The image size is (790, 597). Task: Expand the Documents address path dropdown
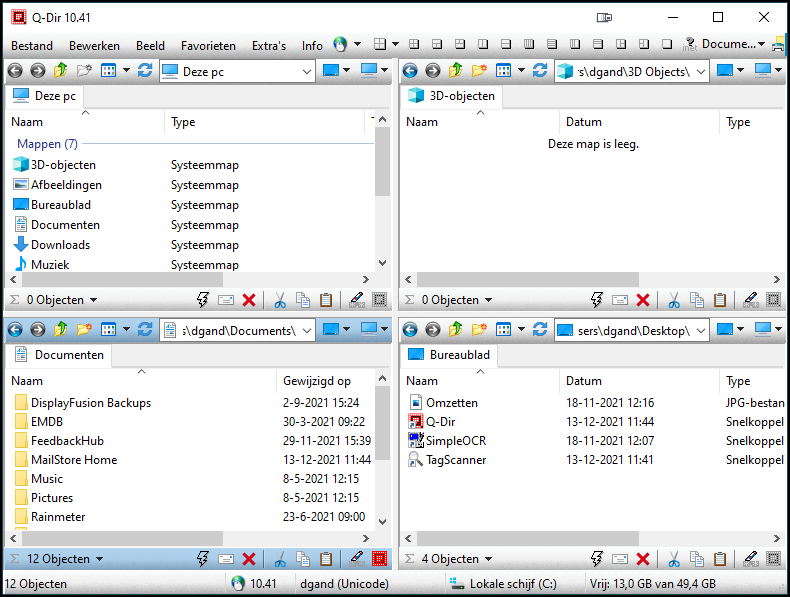click(306, 330)
